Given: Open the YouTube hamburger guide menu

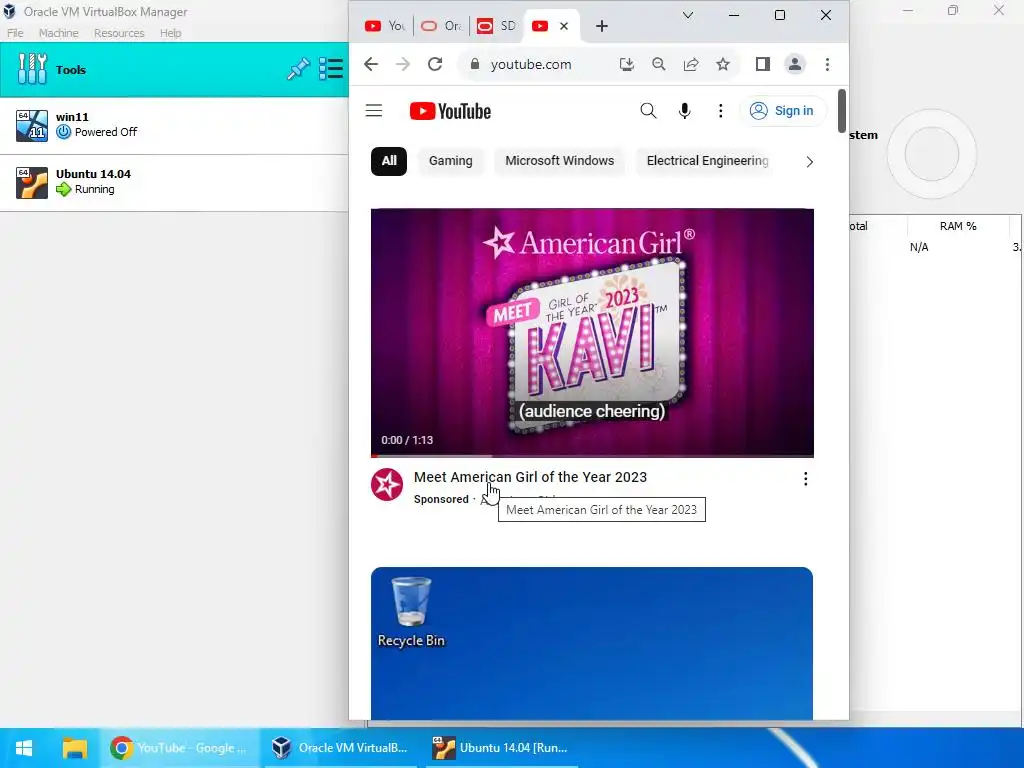Looking at the screenshot, I should point(374,111).
